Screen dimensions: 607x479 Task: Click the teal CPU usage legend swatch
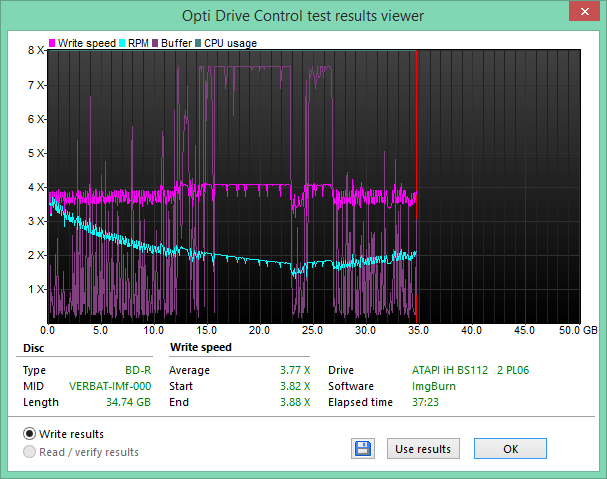(x=198, y=43)
